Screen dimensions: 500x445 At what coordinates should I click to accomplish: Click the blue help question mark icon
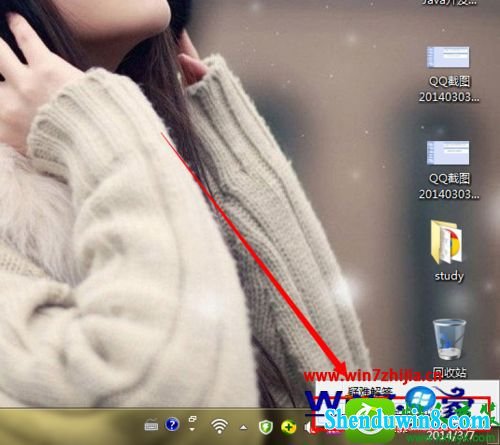(x=172, y=425)
